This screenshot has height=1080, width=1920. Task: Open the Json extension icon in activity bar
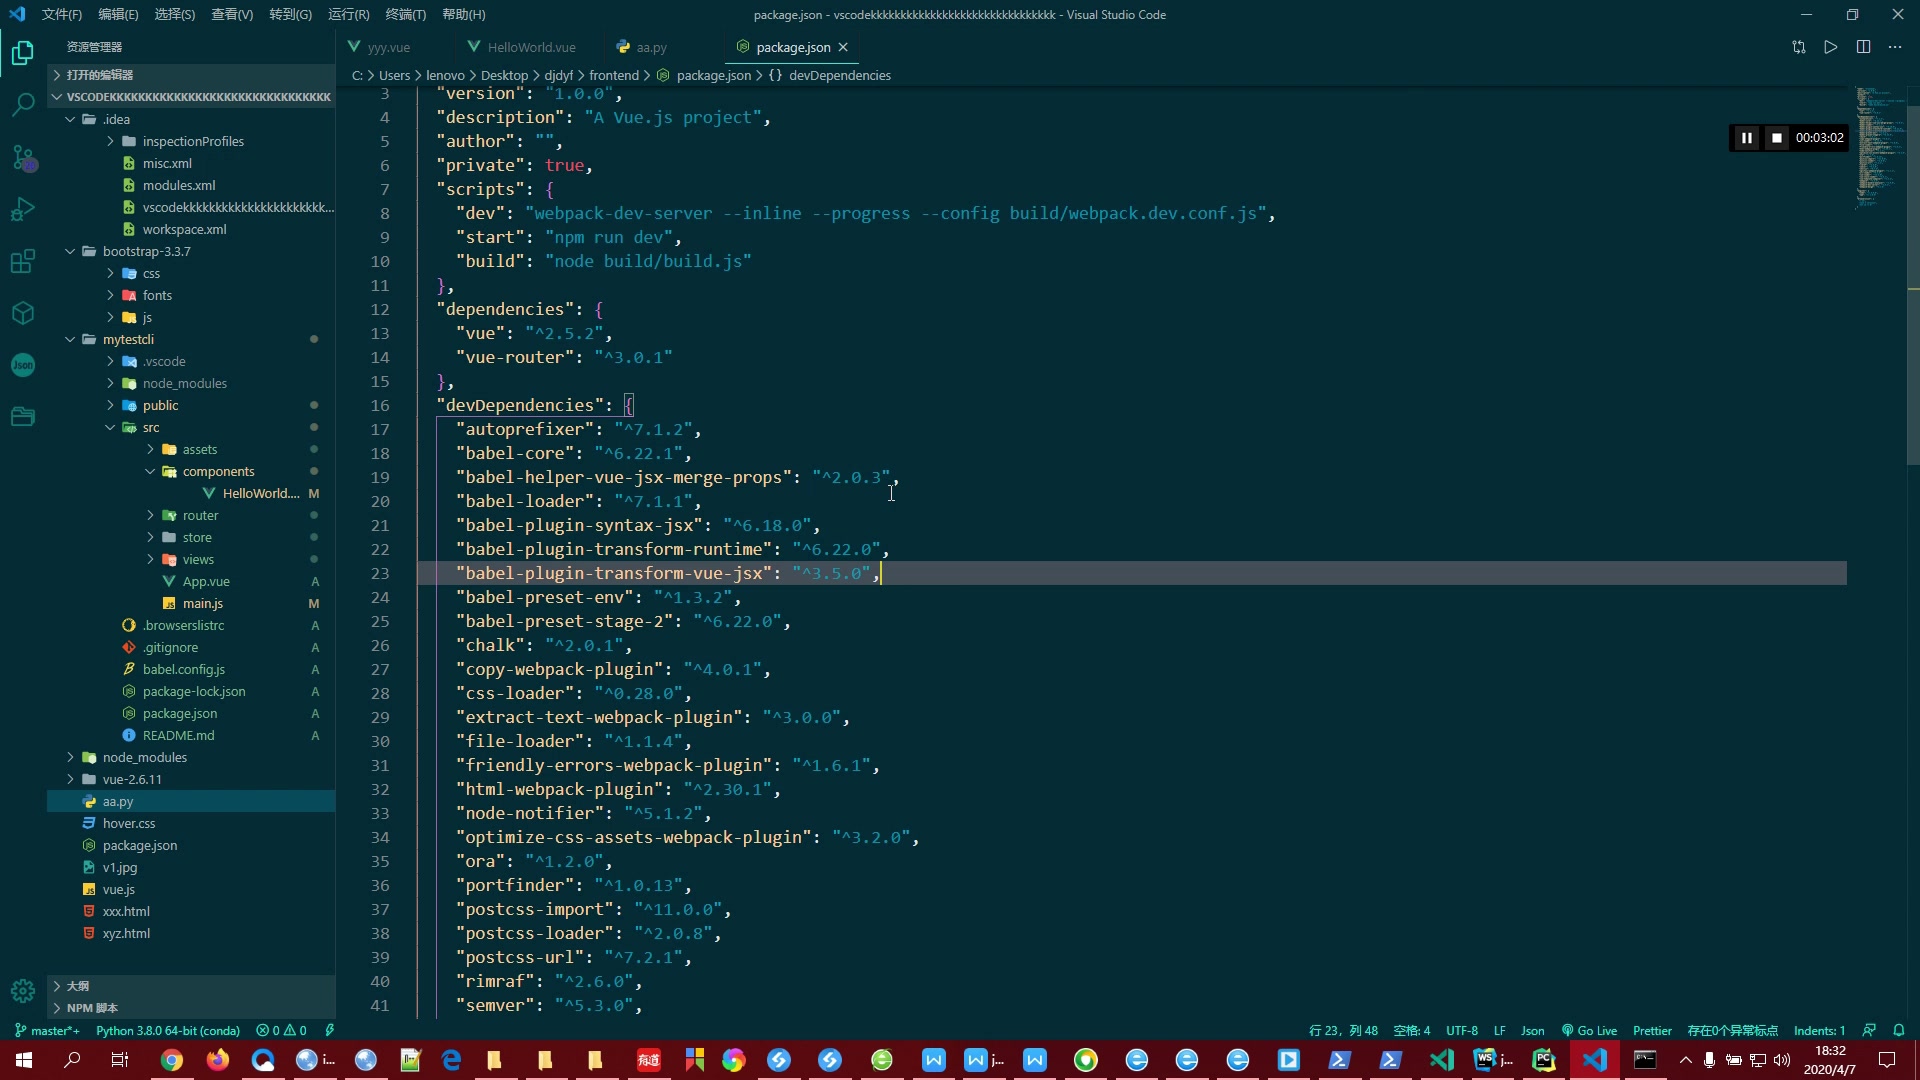pyautogui.click(x=23, y=365)
